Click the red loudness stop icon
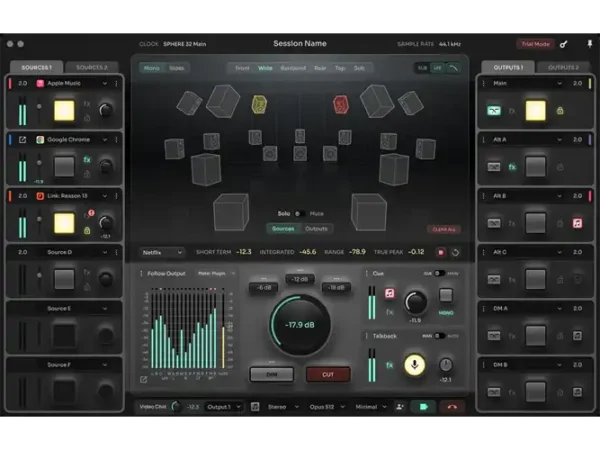The width and height of the screenshot is (600, 450). pos(441,252)
